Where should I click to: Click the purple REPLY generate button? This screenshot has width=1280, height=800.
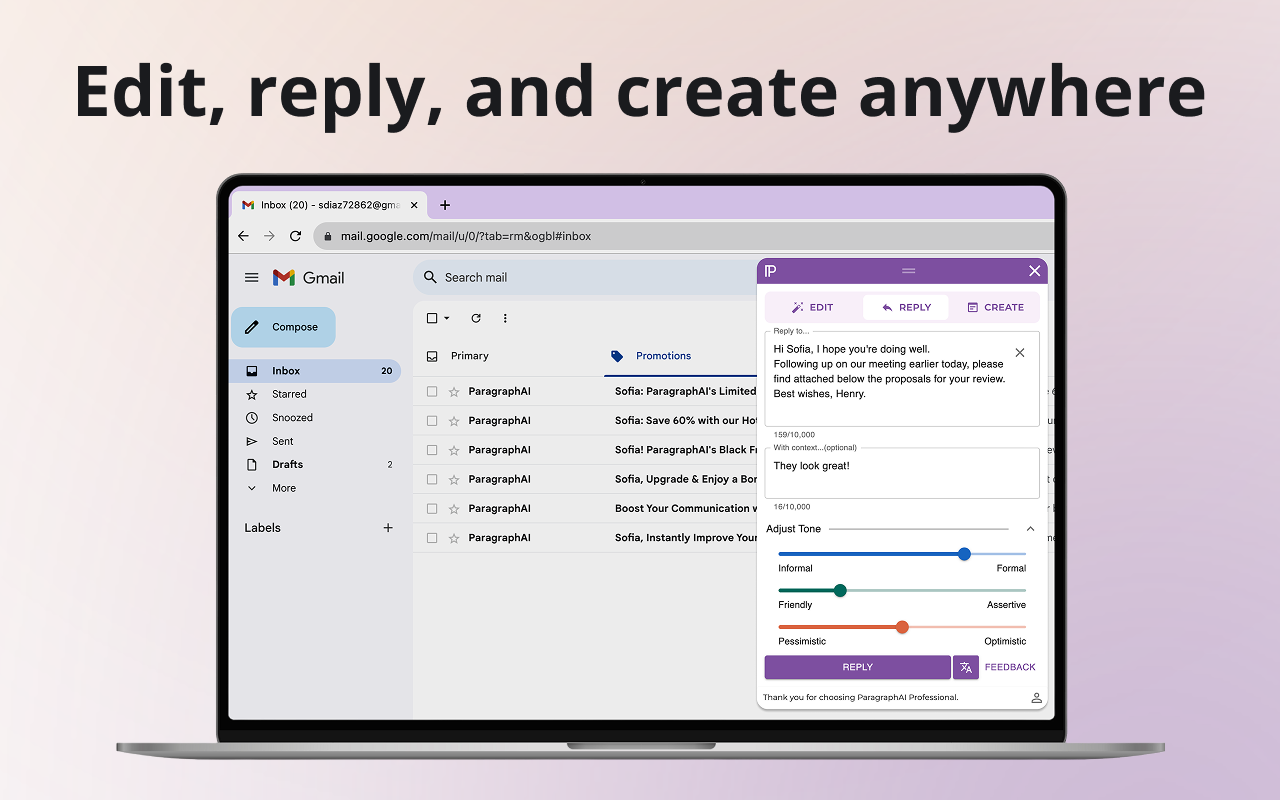[x=857, y=667]
